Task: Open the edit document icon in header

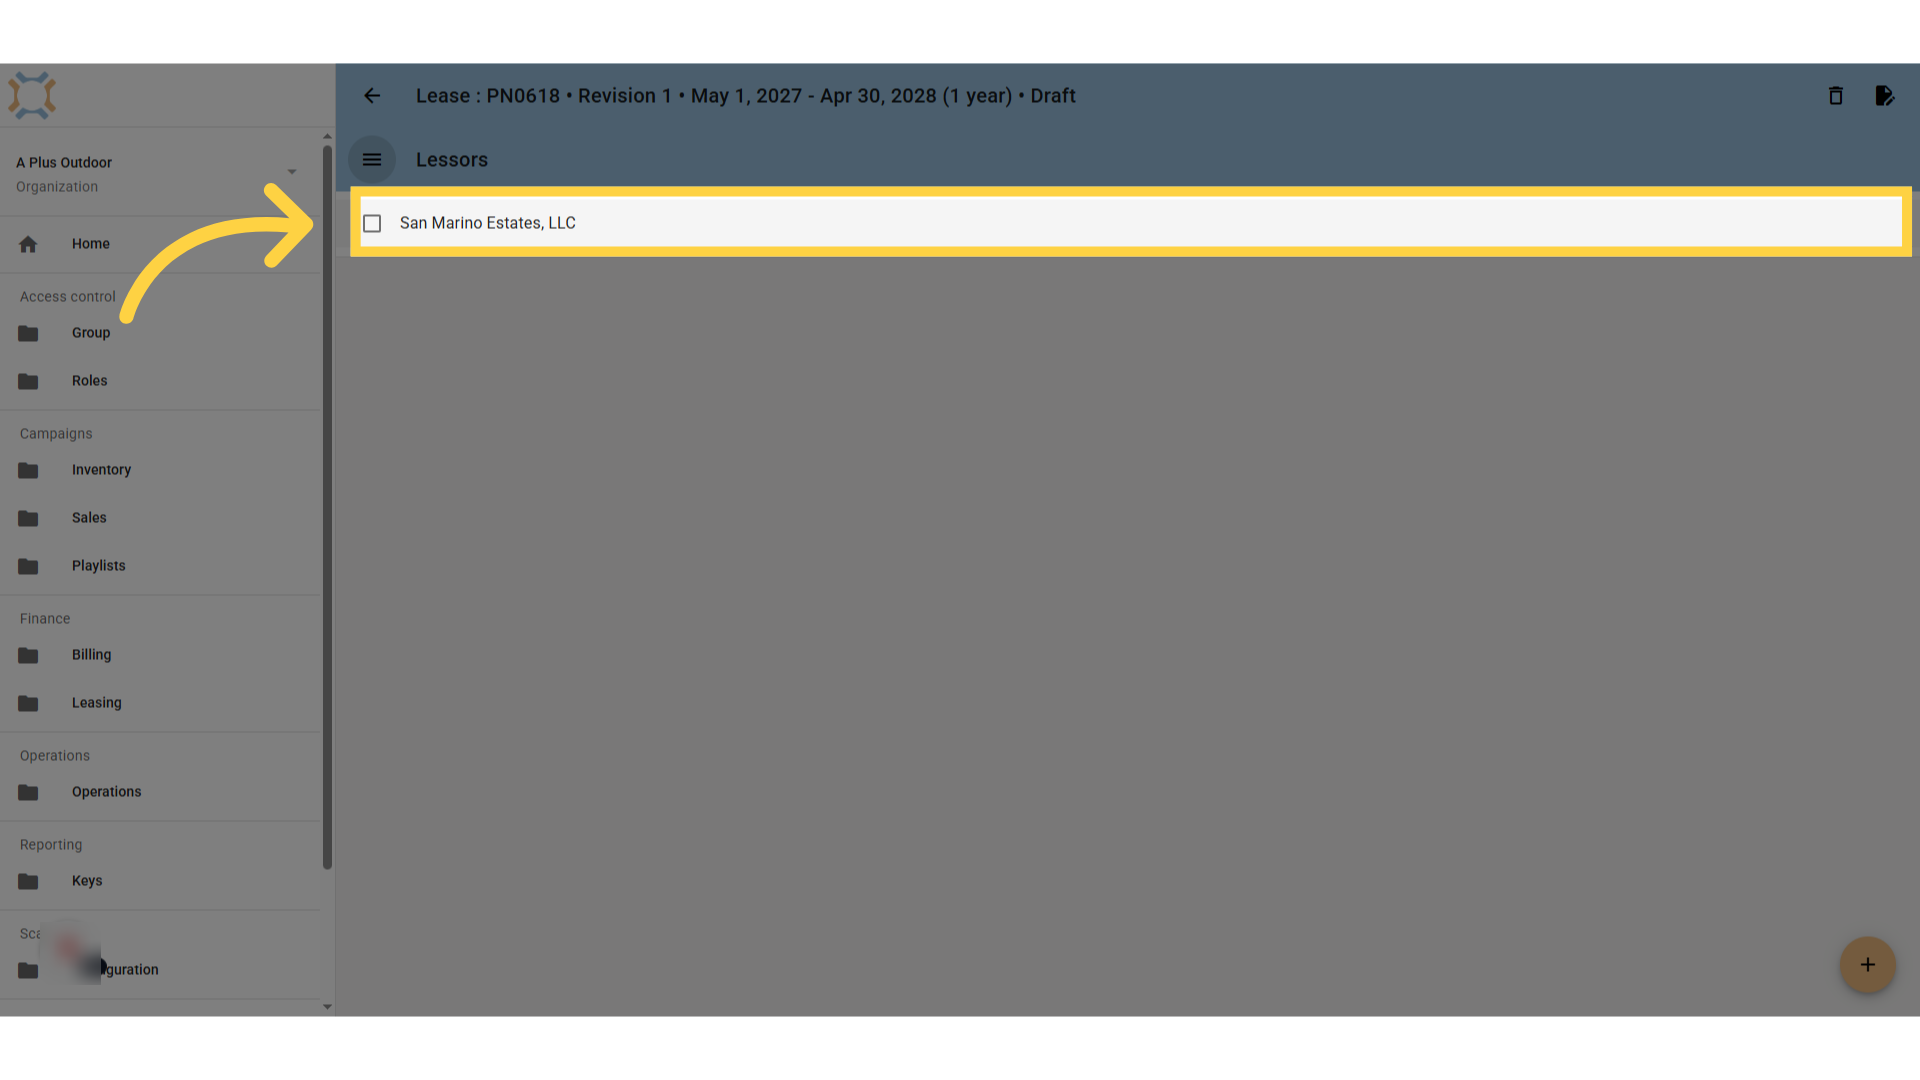Action: (1884, 96)
